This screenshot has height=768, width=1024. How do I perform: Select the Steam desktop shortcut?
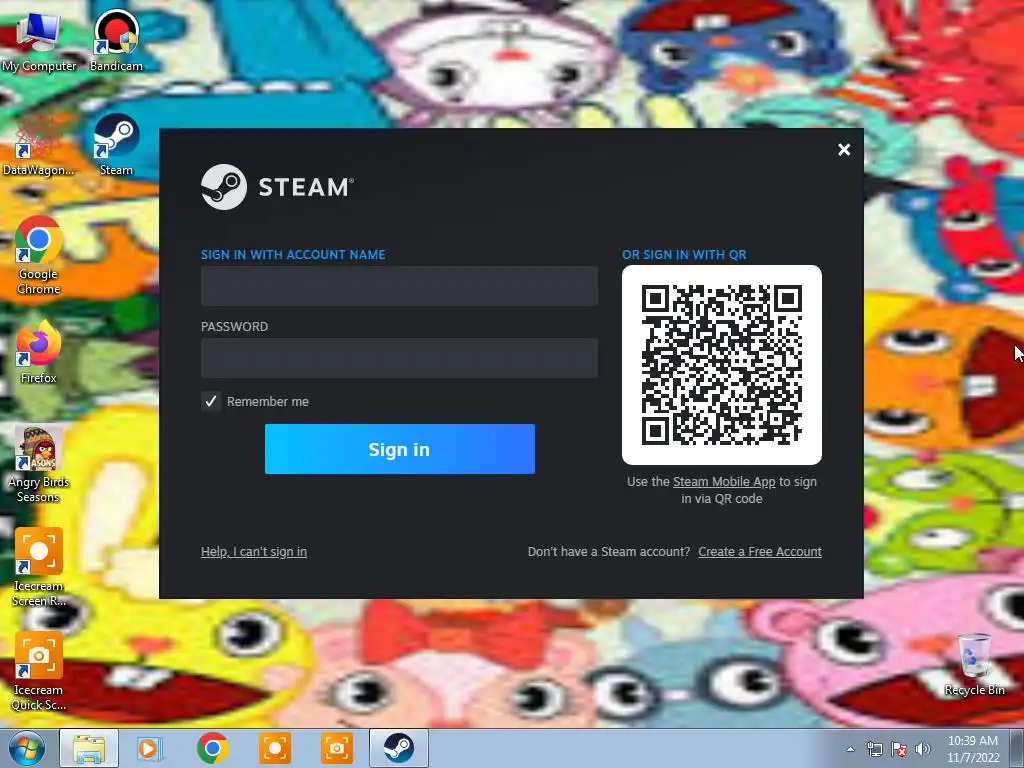click(116, 145)
